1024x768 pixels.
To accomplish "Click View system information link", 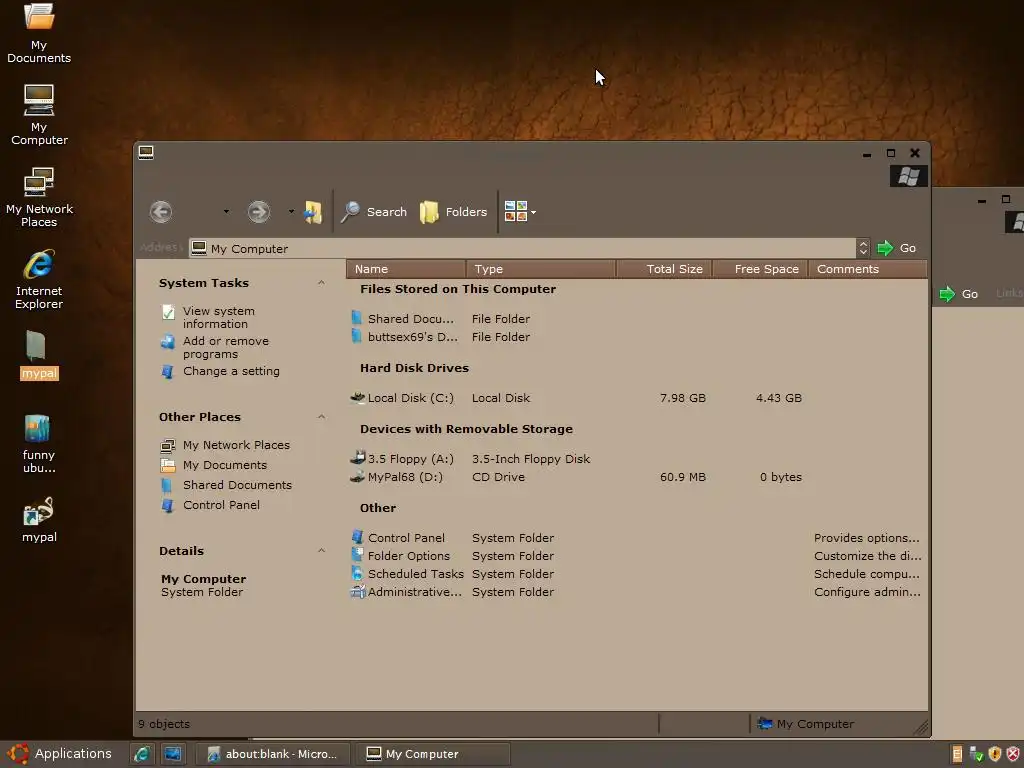I will coord(219,317).
